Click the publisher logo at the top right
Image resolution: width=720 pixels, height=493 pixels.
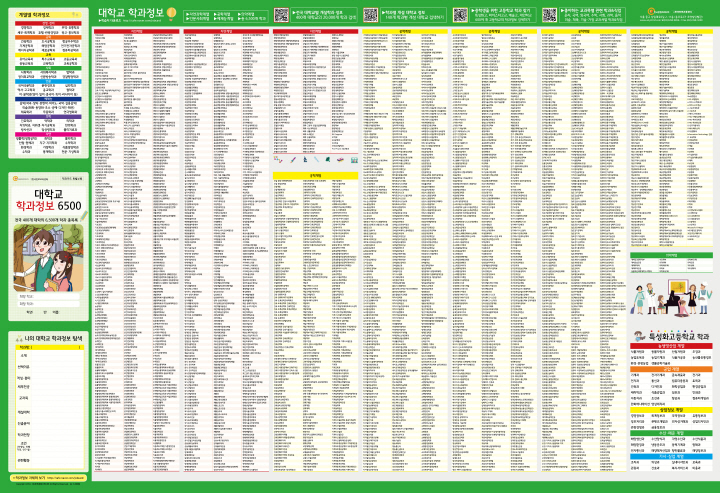pos(651,11)
